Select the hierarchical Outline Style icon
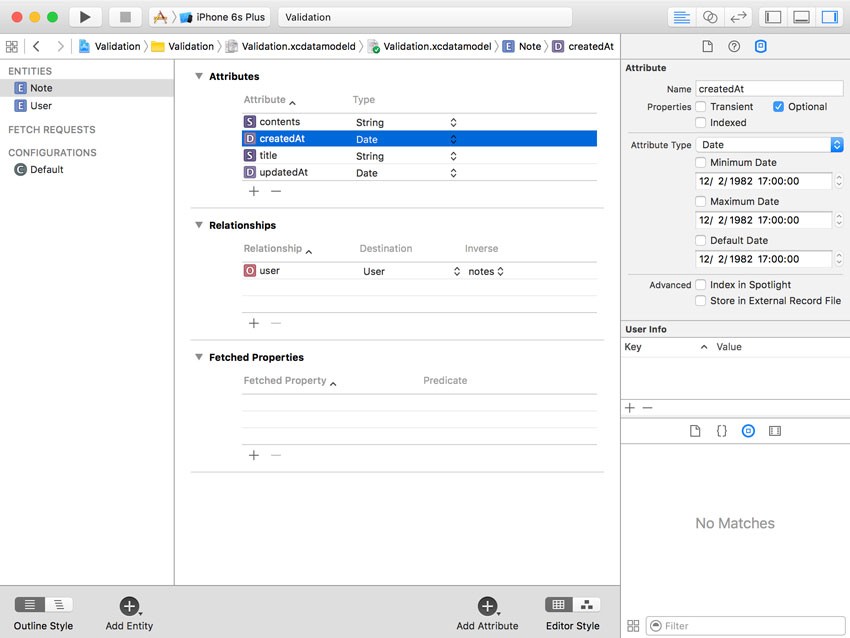850x638 pixels. [59, 604]
